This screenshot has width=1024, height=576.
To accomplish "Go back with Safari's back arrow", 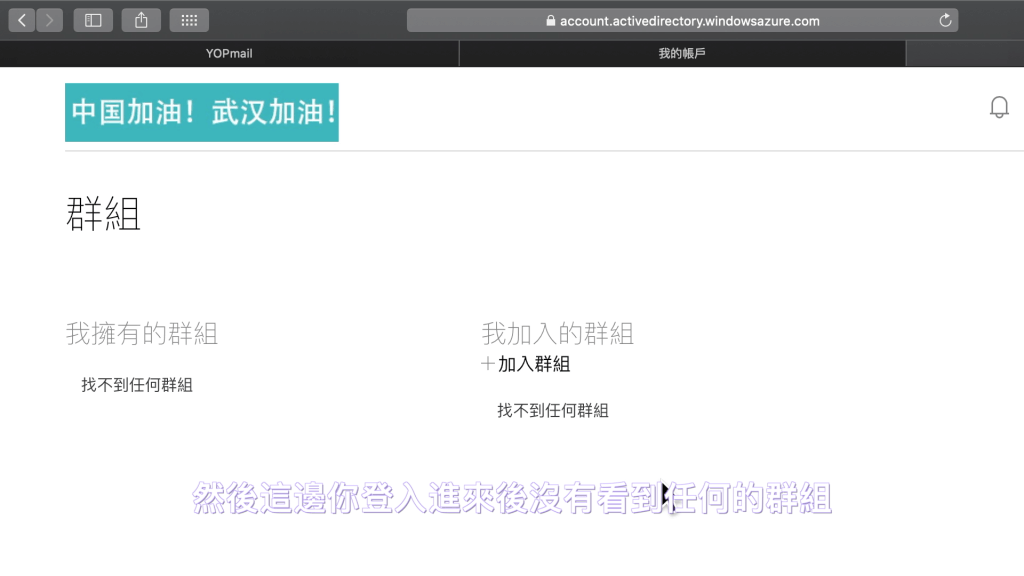I will pos(22,21).
